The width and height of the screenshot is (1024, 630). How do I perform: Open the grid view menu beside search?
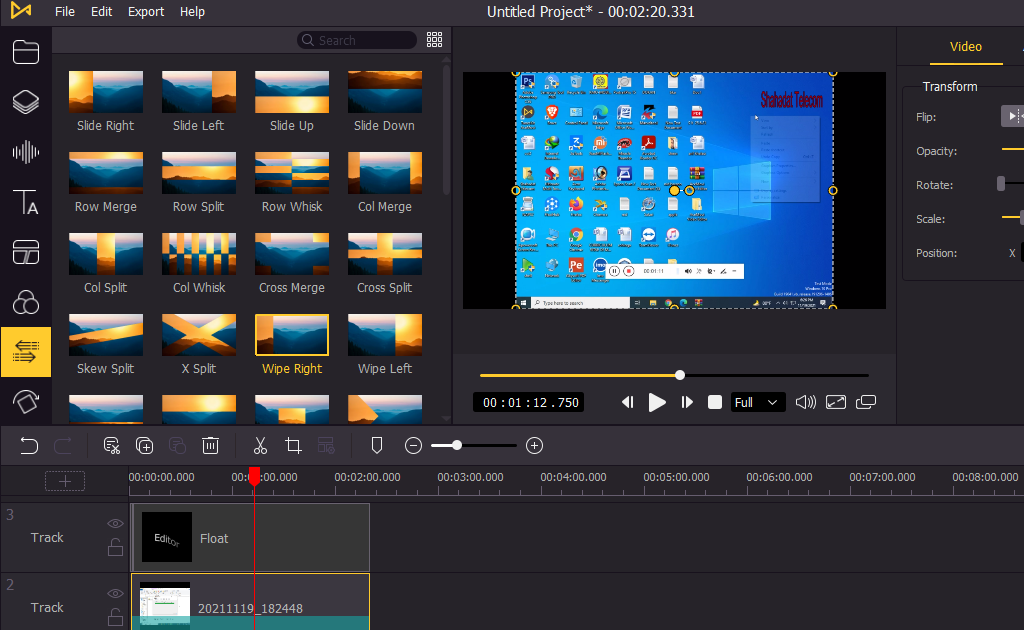point(434,40)
